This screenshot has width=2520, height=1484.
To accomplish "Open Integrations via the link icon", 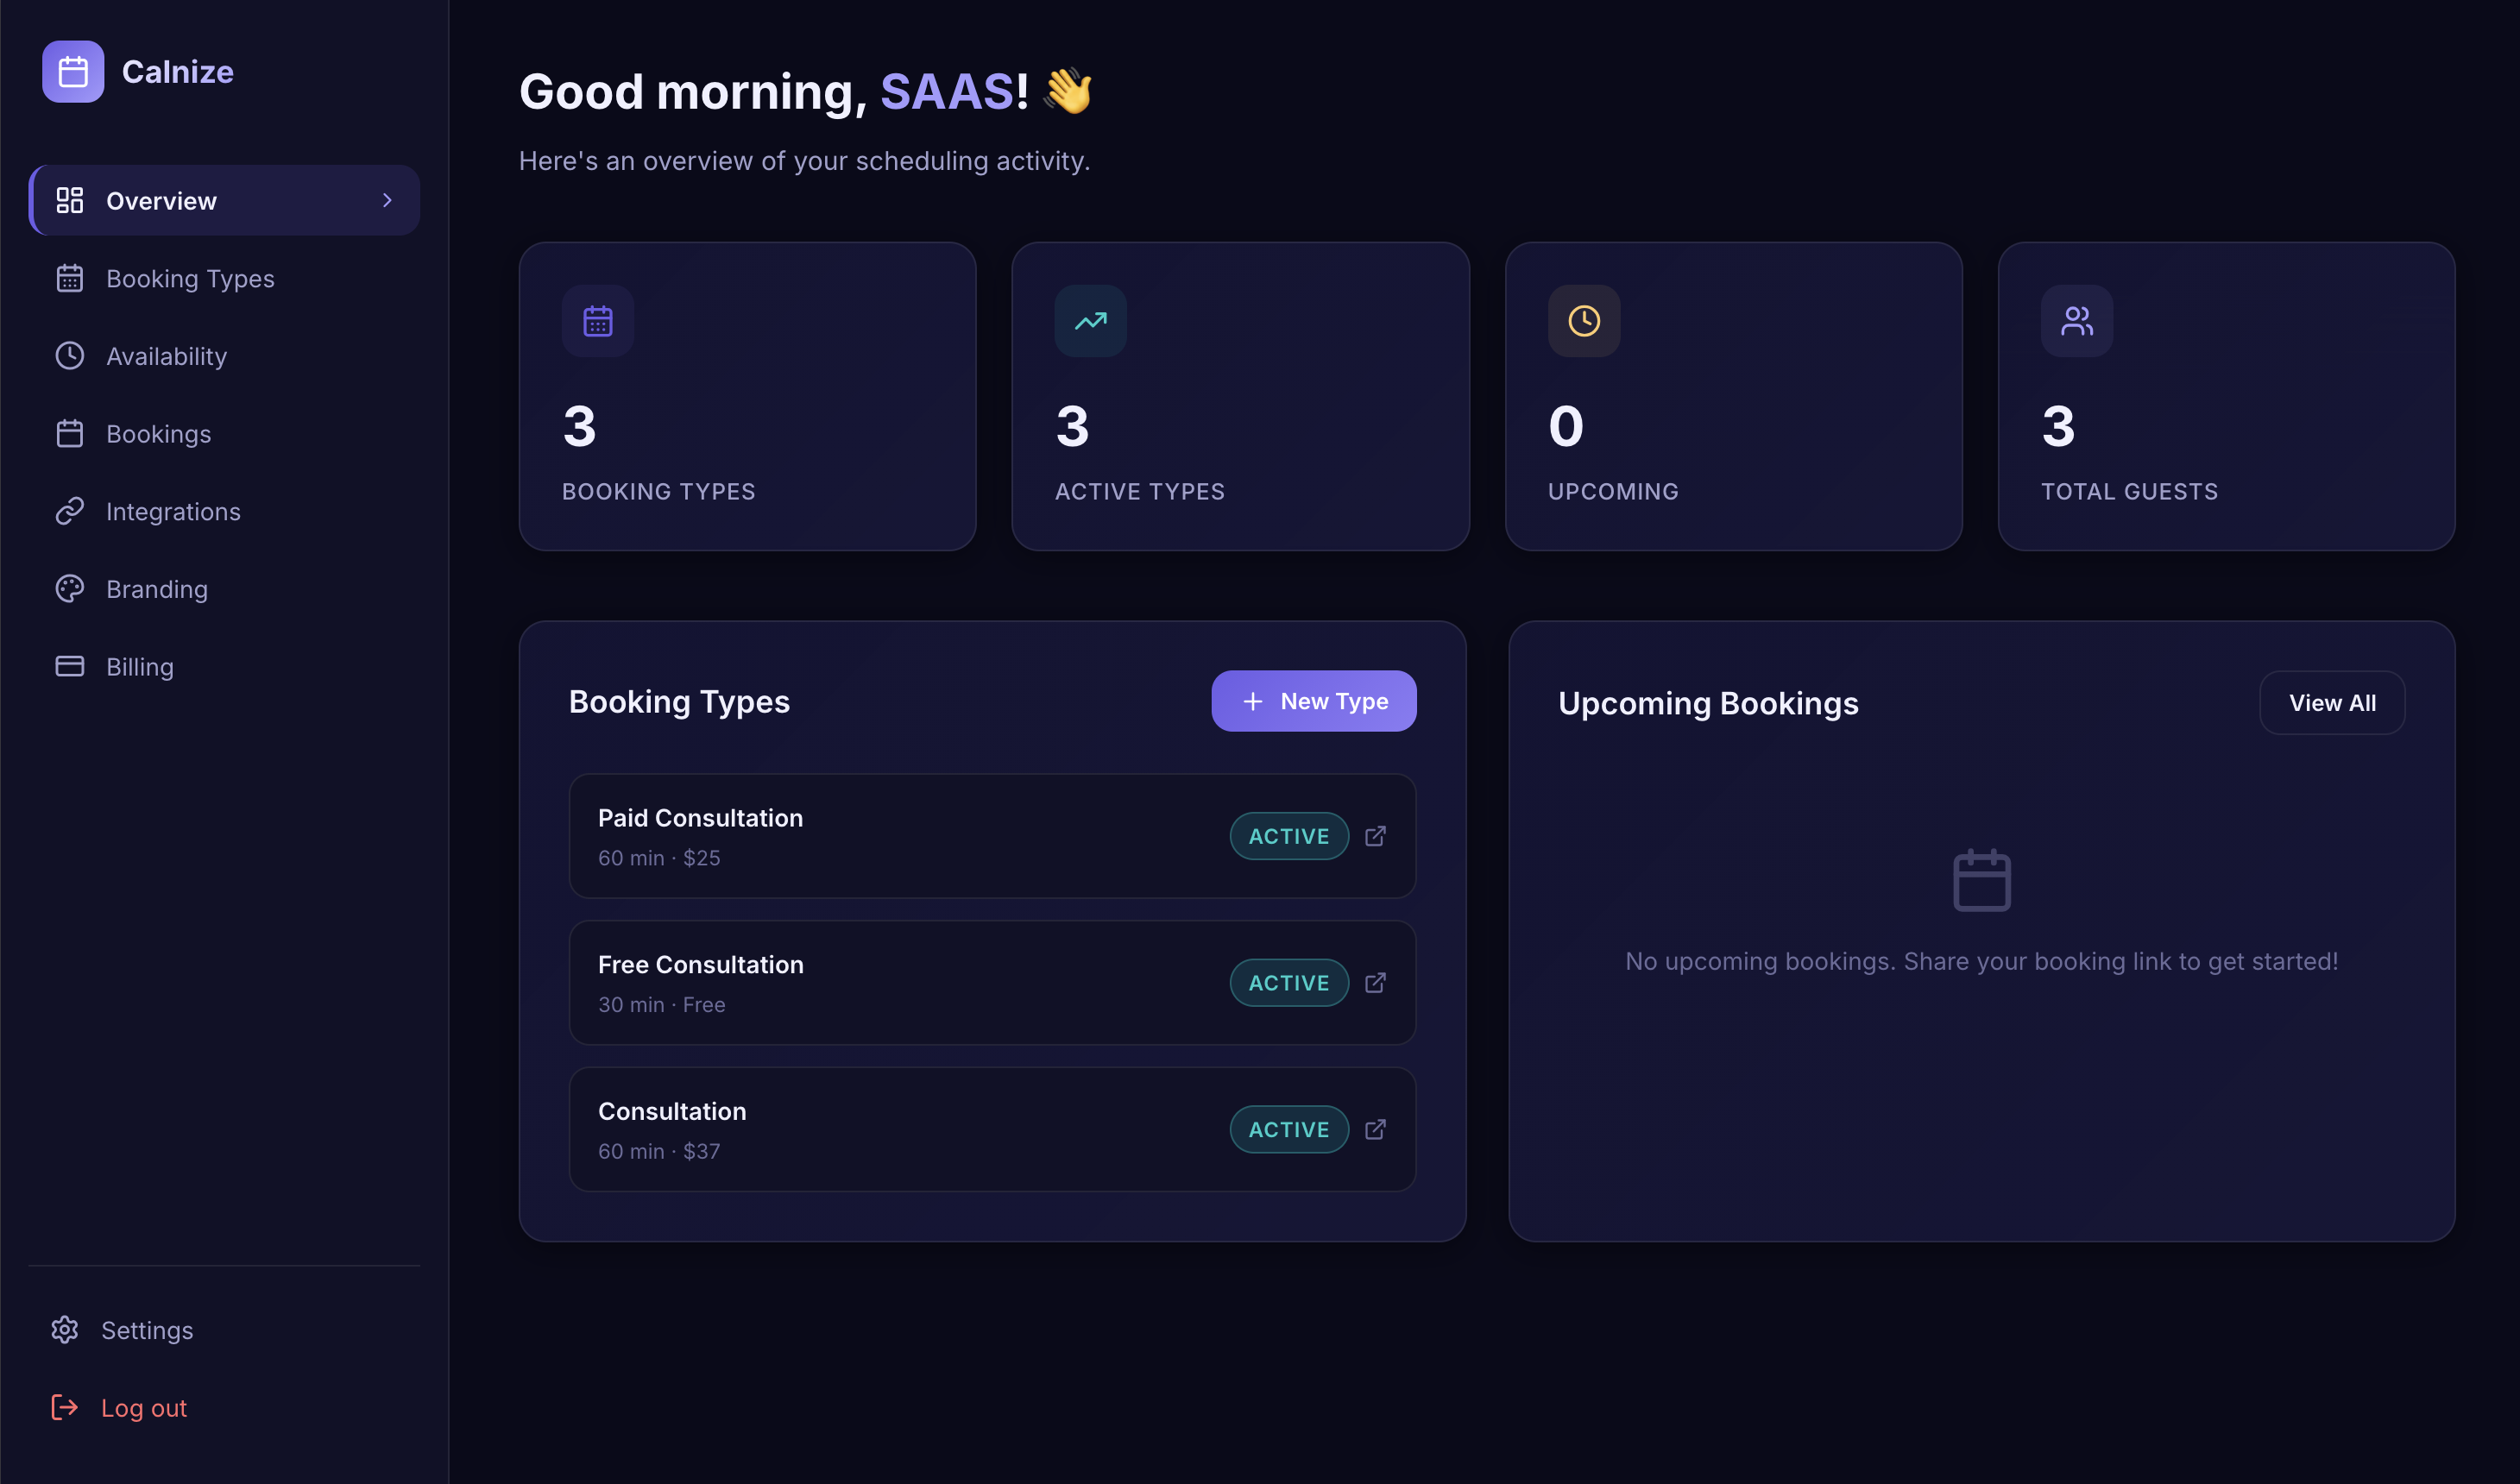I will 70,511.
